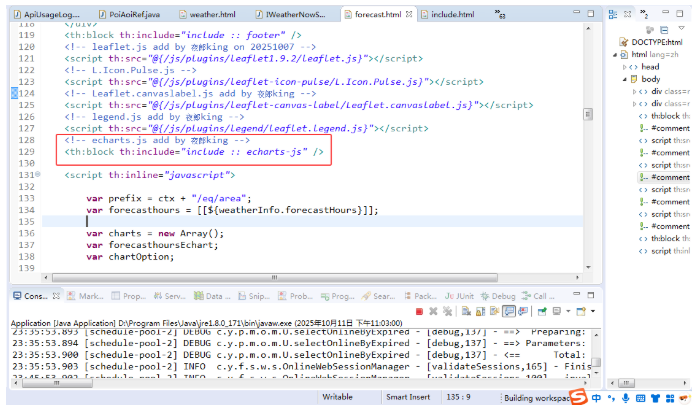This screenshot has width=698, height=419.
Task: Terminate the running application with the red stop icon
Action: [x=419, y=311]
